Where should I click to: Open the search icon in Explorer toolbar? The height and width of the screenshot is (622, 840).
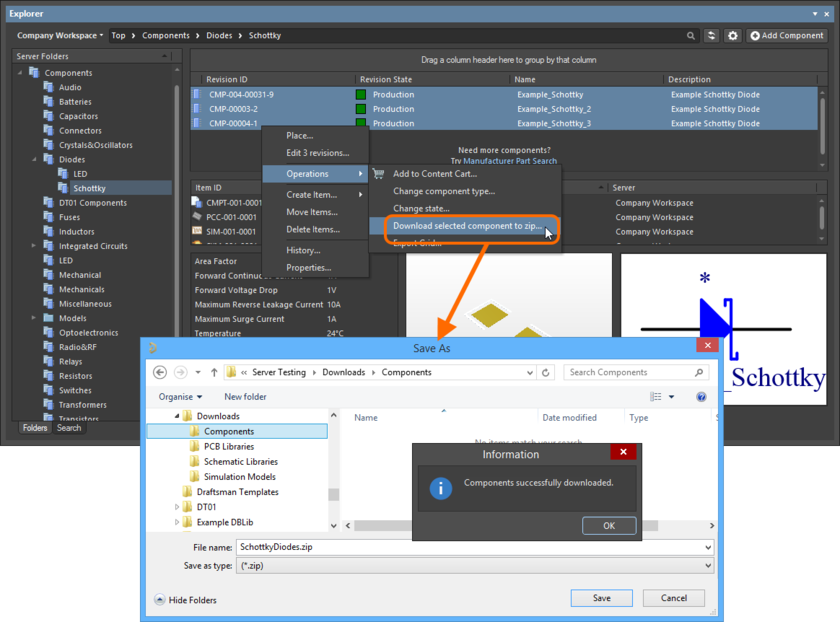coord(691,35)
